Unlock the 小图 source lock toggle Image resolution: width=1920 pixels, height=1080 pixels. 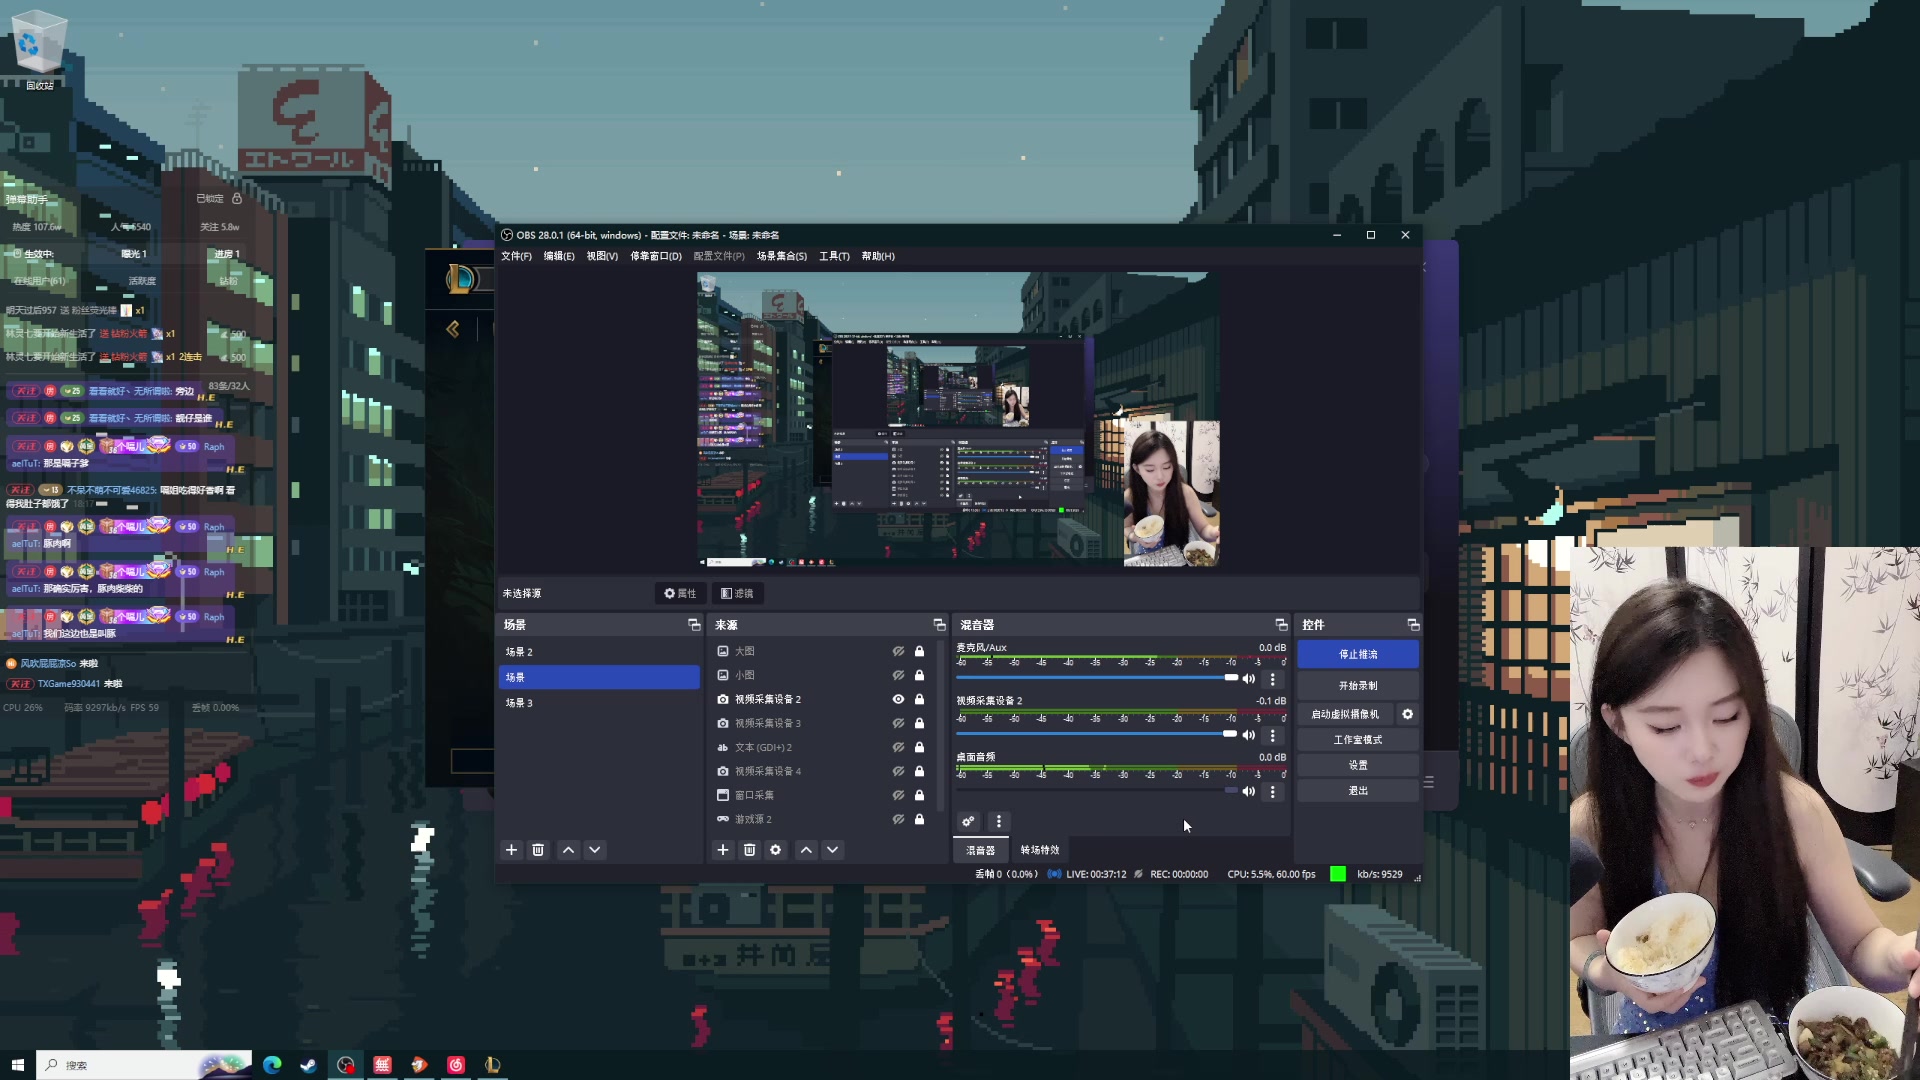click(x=919, y=675)
